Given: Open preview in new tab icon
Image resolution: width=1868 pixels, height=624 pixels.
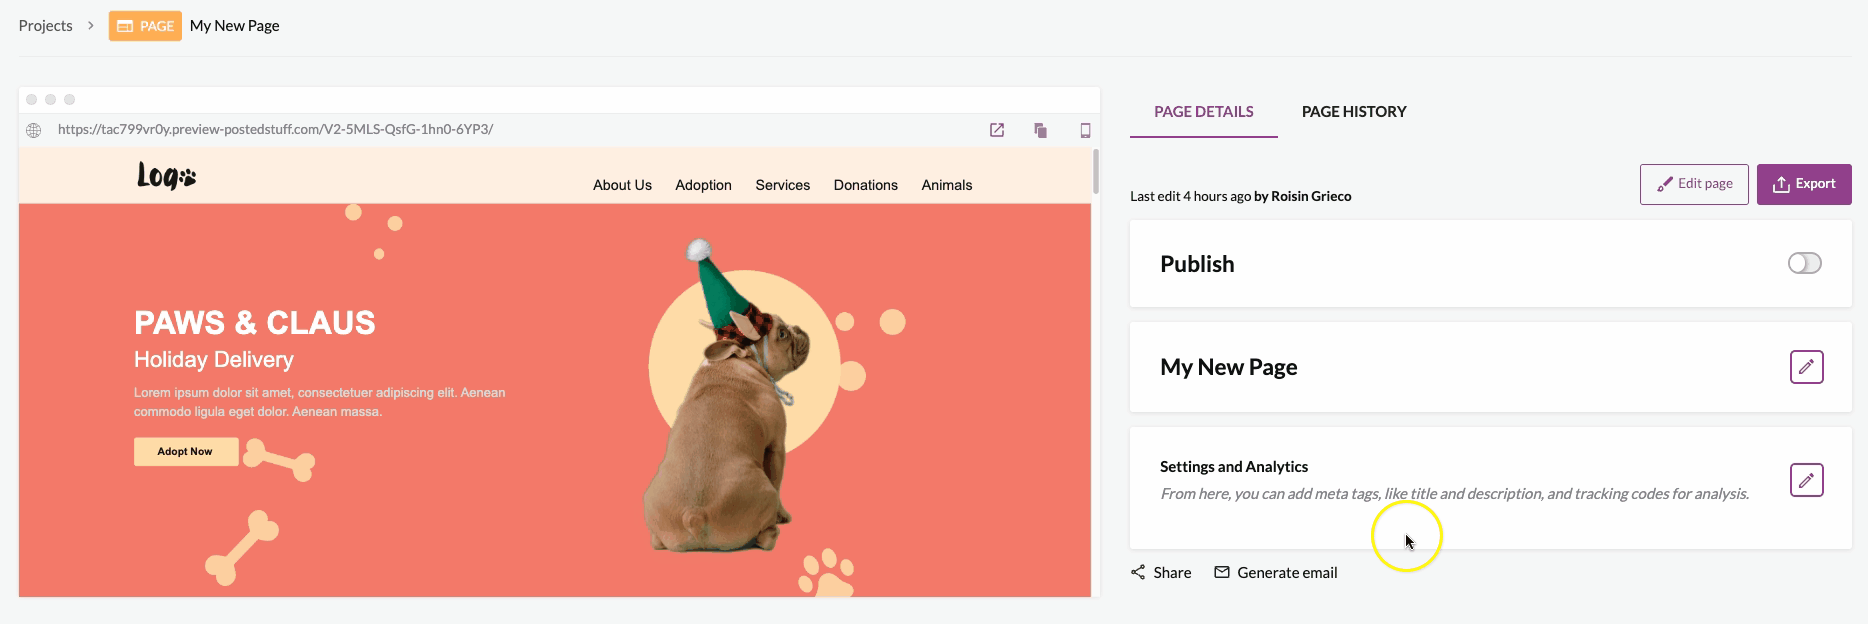Looking at the screenshot, I should point(997,130).
